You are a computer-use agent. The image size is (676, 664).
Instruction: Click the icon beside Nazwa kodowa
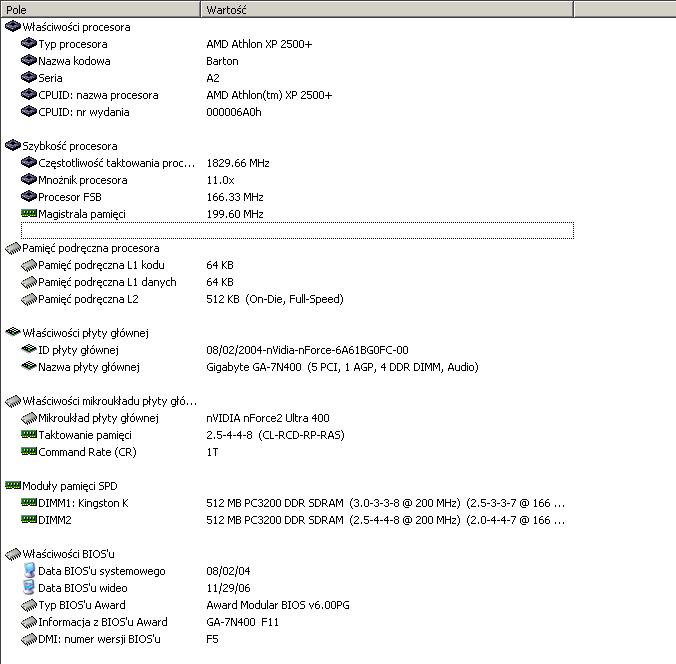click(28, 60)
